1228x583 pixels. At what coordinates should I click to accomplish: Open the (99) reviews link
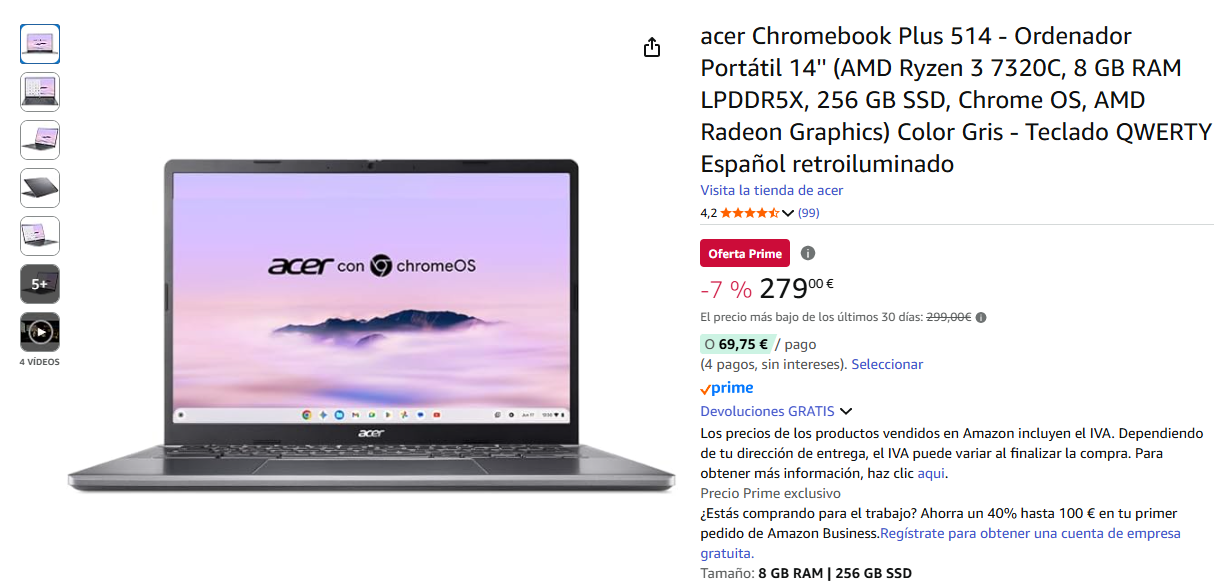pos(809,213)
